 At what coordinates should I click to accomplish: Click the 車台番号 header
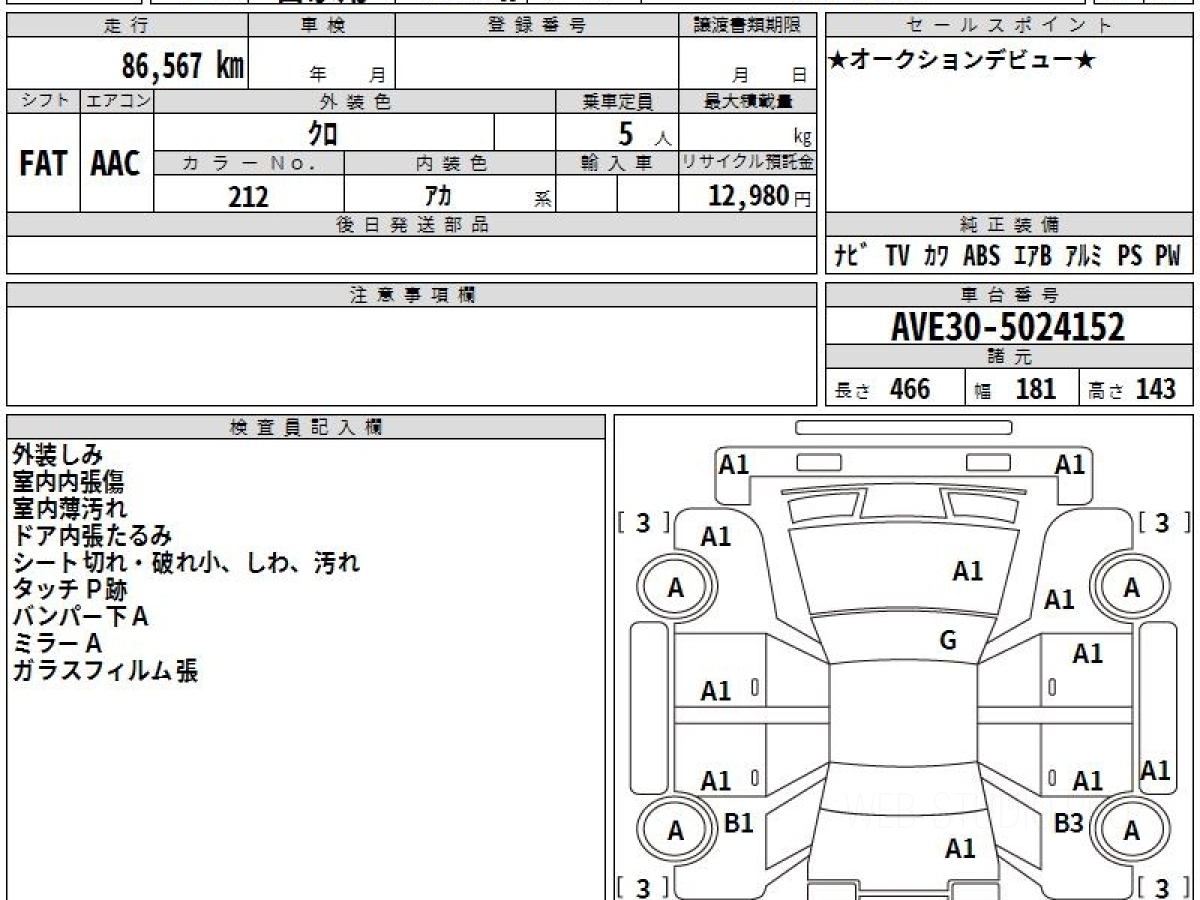click(1009, 295)
